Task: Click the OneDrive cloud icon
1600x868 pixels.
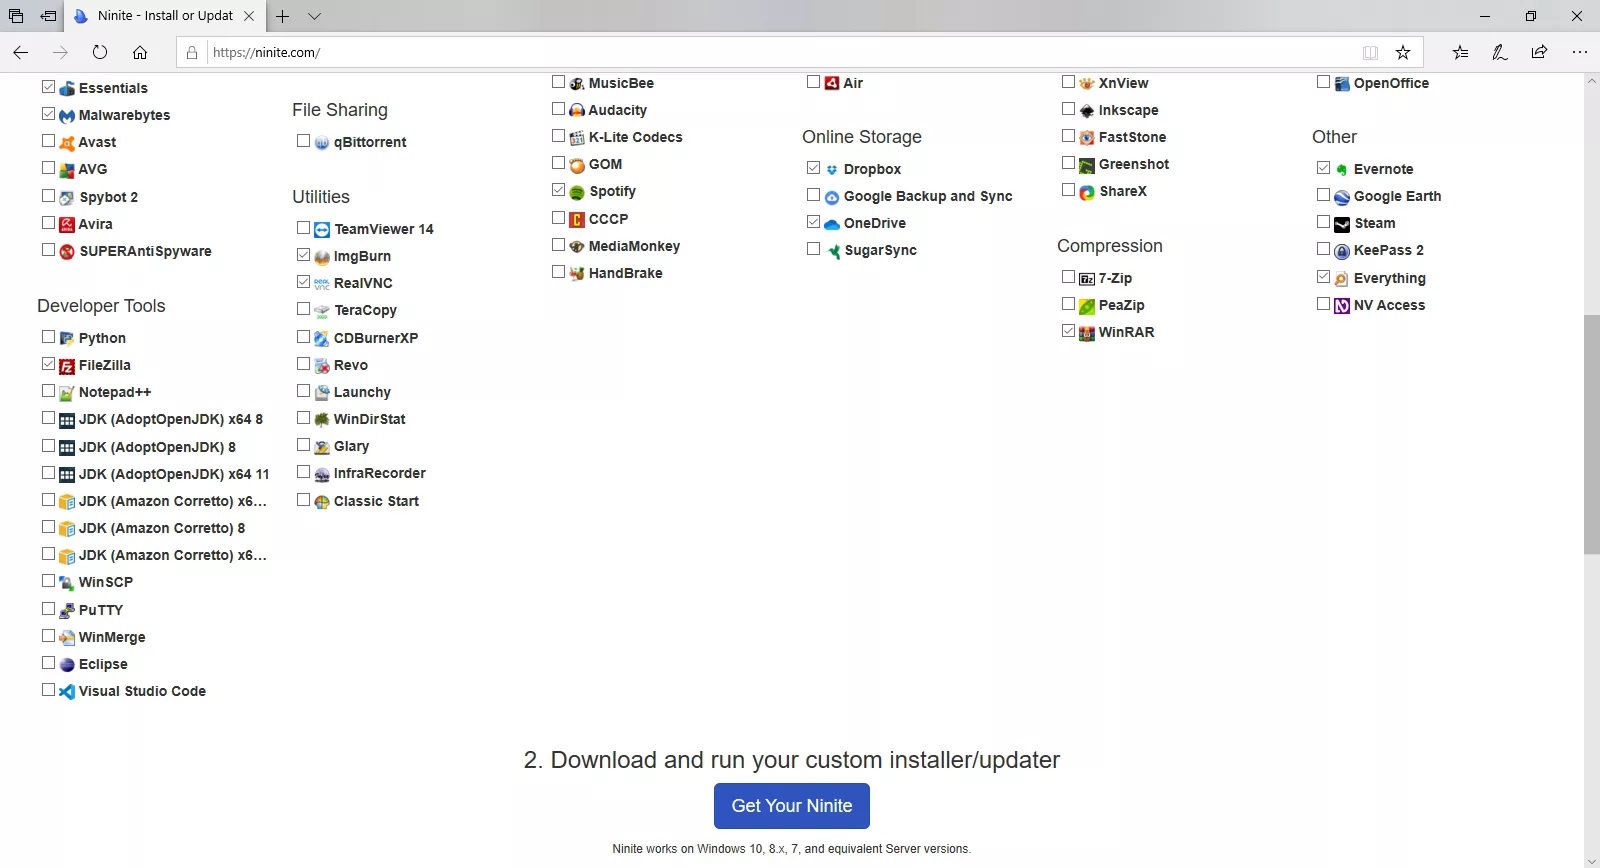Action: coord(832,224)
